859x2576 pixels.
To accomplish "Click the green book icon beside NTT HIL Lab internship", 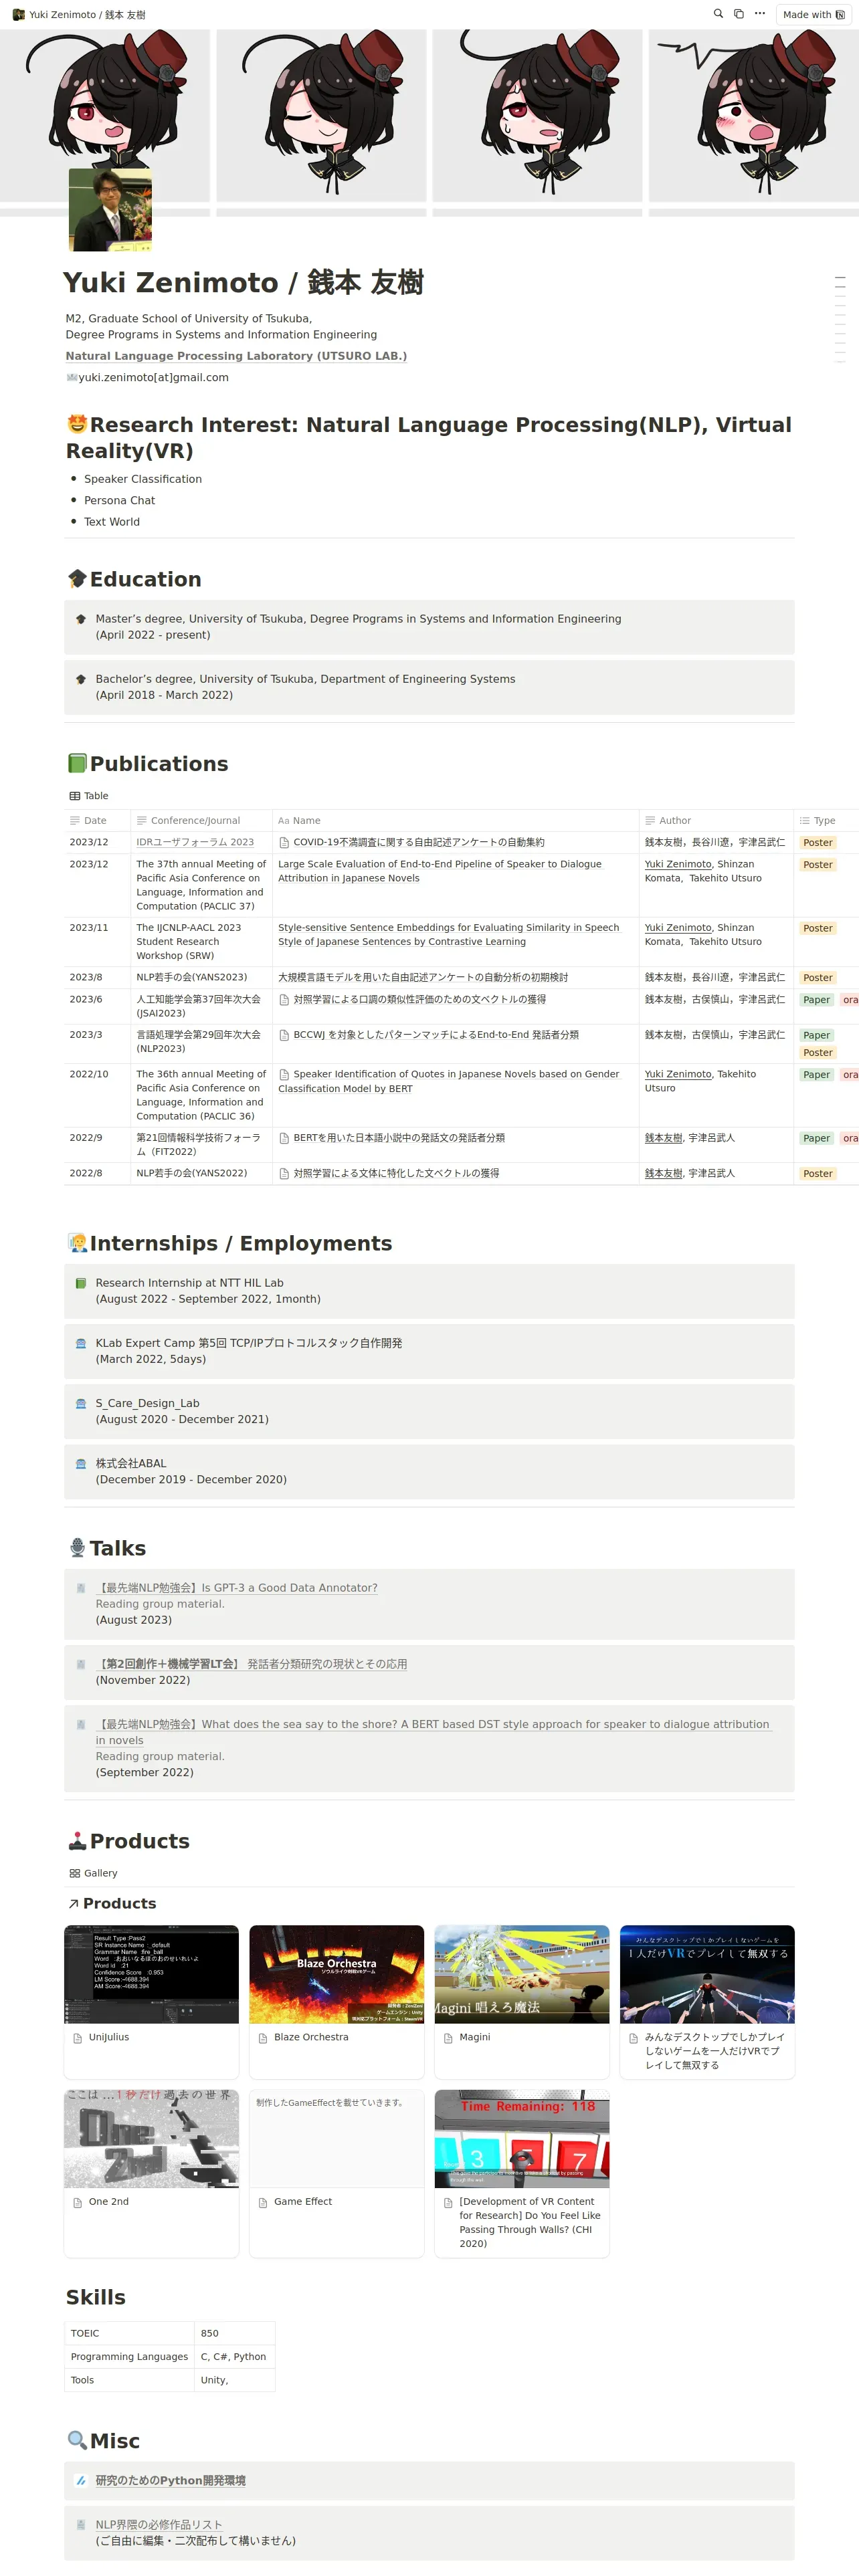I will (81, 1283).
